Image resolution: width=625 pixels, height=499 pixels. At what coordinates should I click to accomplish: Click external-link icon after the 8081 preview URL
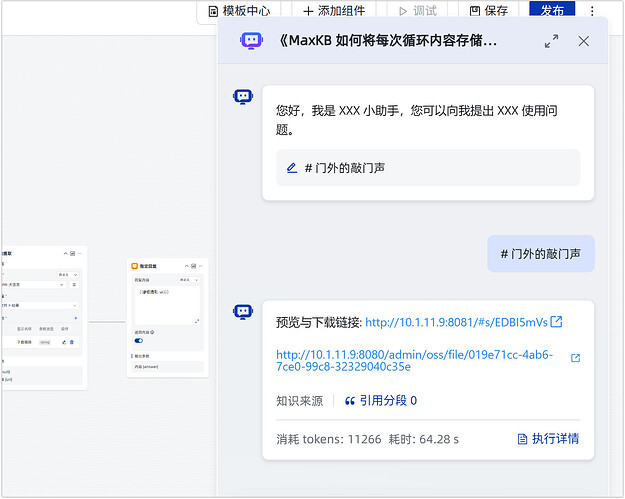click(x=556, y=321)
